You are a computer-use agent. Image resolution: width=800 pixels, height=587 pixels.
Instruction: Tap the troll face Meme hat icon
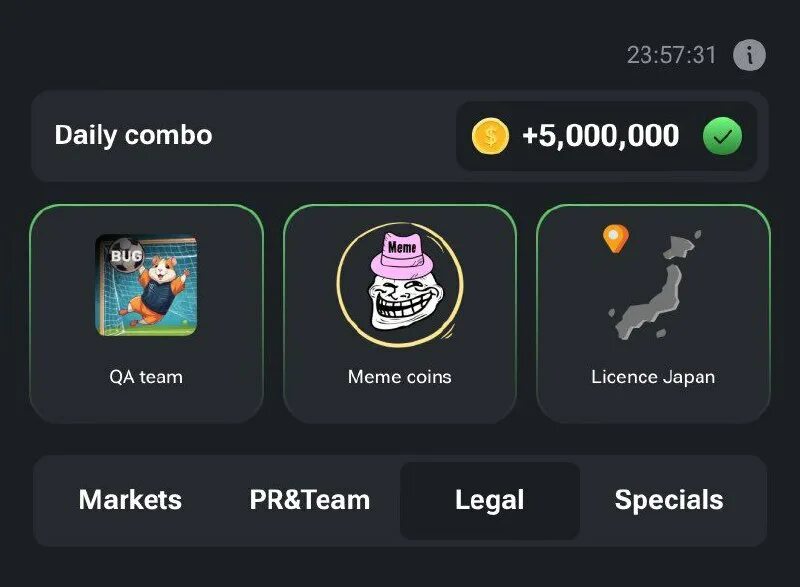pos(400,285)
